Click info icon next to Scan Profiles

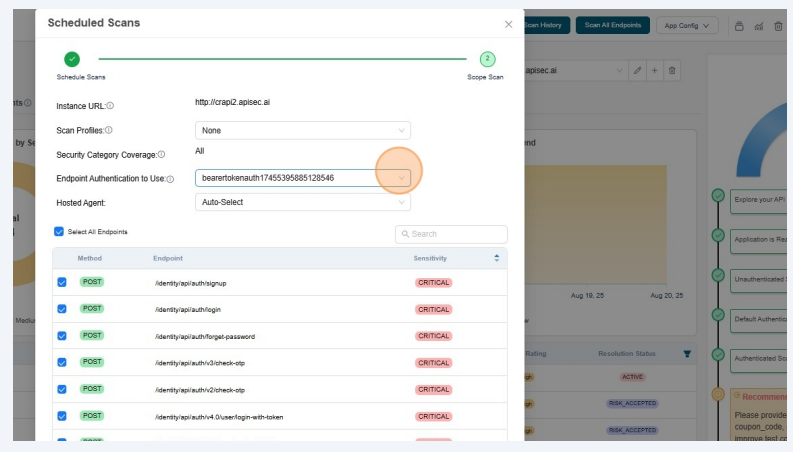pos(108,130)
